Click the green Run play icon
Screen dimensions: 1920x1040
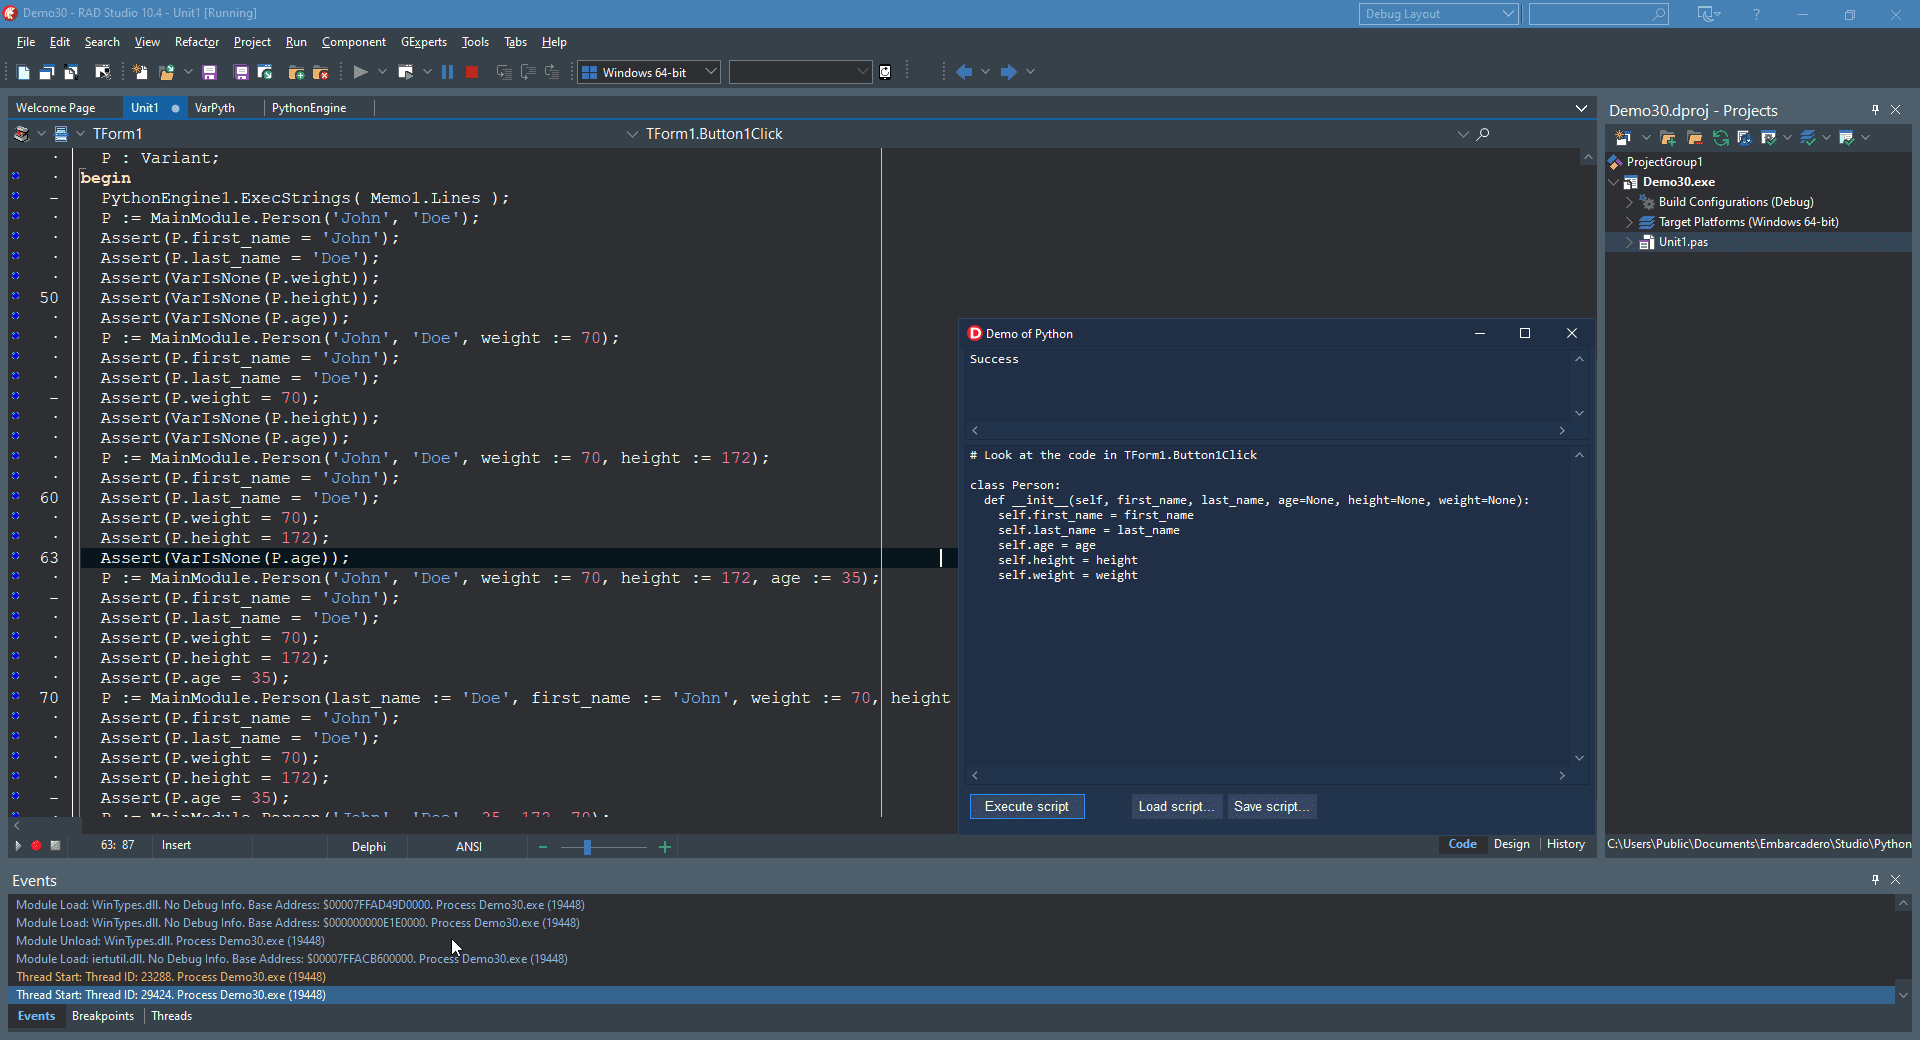click(361, 72)
